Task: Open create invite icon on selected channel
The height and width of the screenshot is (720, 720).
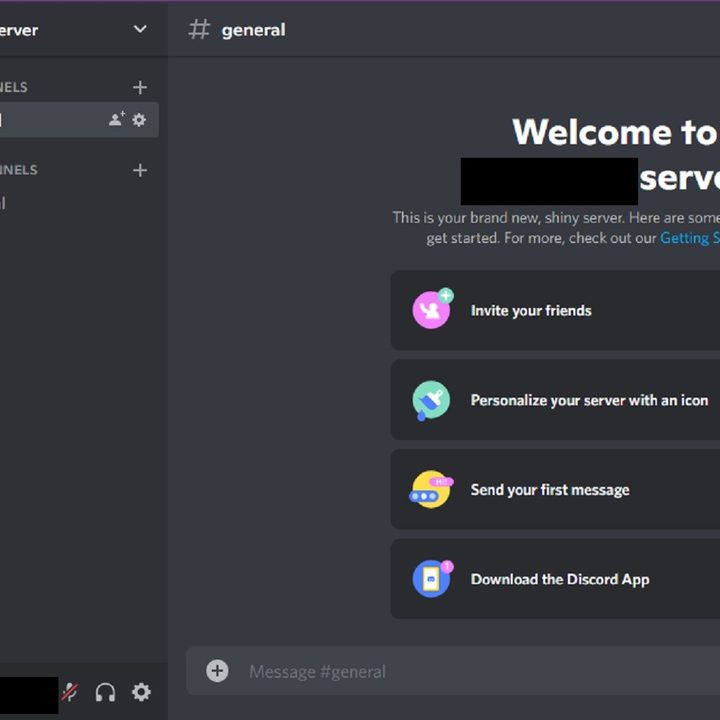Action: pos(117,119)
